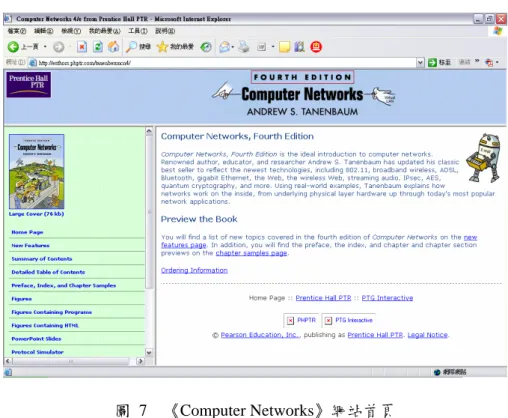This screenshot has height=418, width=508.
Task: Open the Pearson Education, Inc. link
Action: pyautogui.click(x=260, y=335)
